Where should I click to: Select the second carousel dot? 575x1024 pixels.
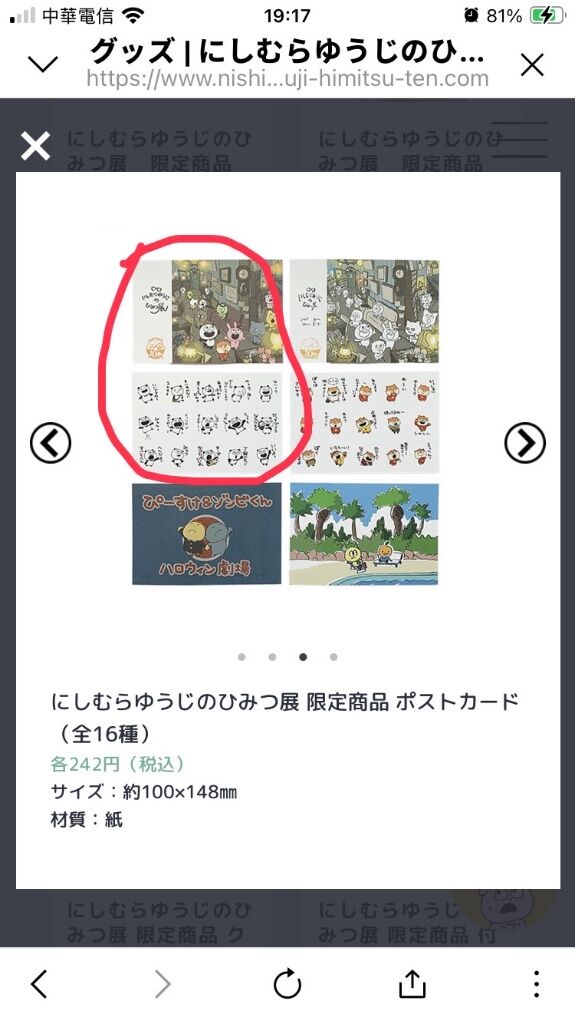point(272,657)
